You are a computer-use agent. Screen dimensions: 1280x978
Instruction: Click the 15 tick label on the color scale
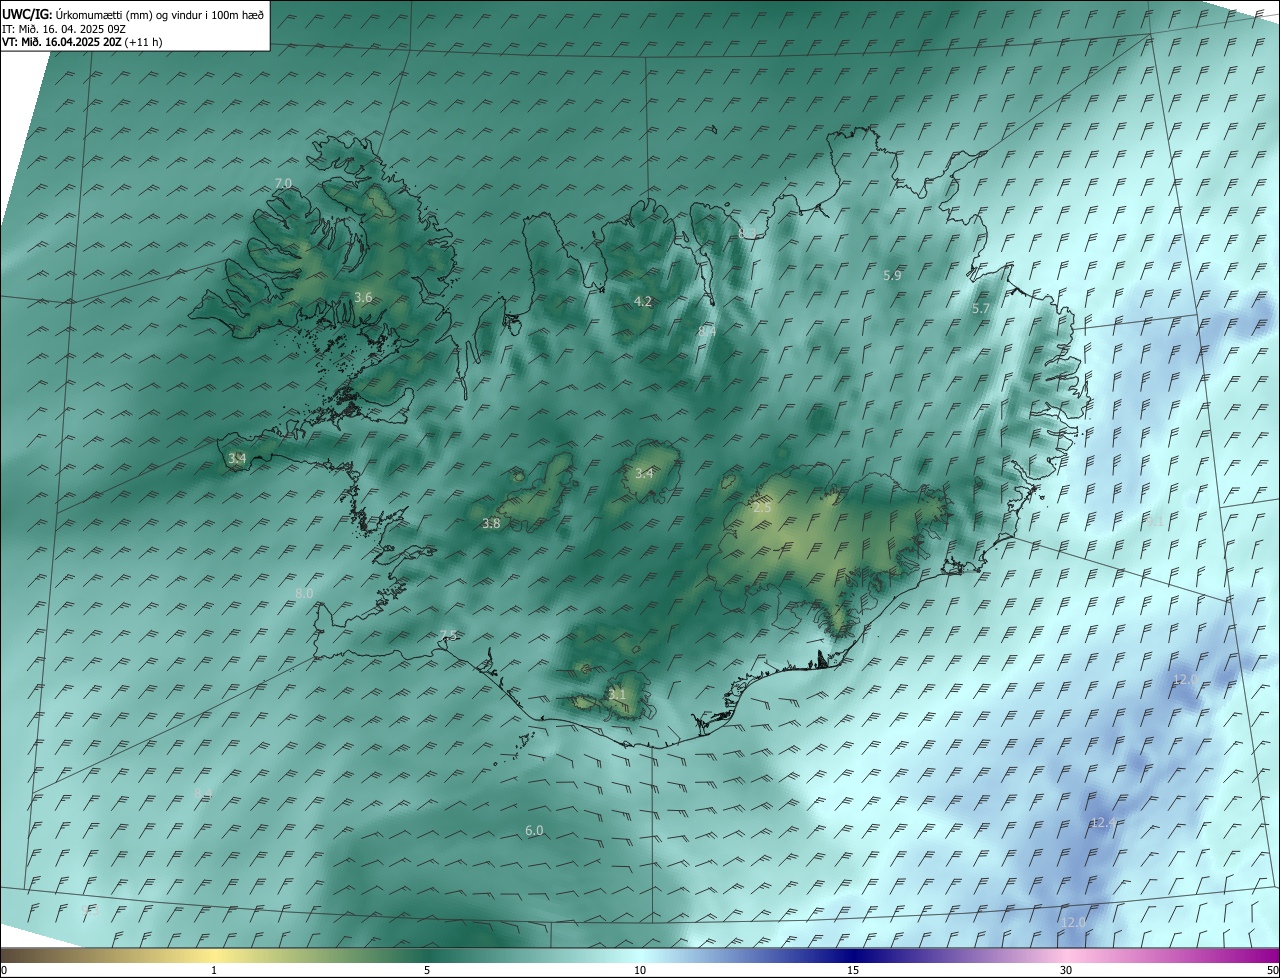[853, 970]
